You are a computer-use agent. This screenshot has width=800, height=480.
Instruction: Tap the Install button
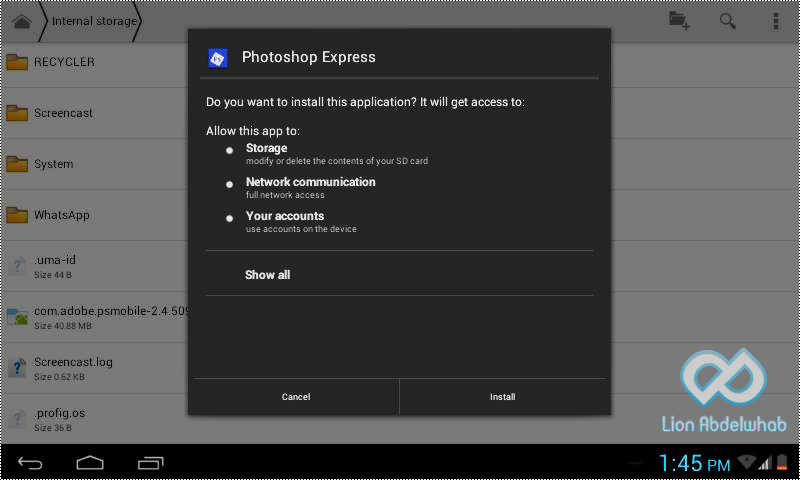pos(505,397)
